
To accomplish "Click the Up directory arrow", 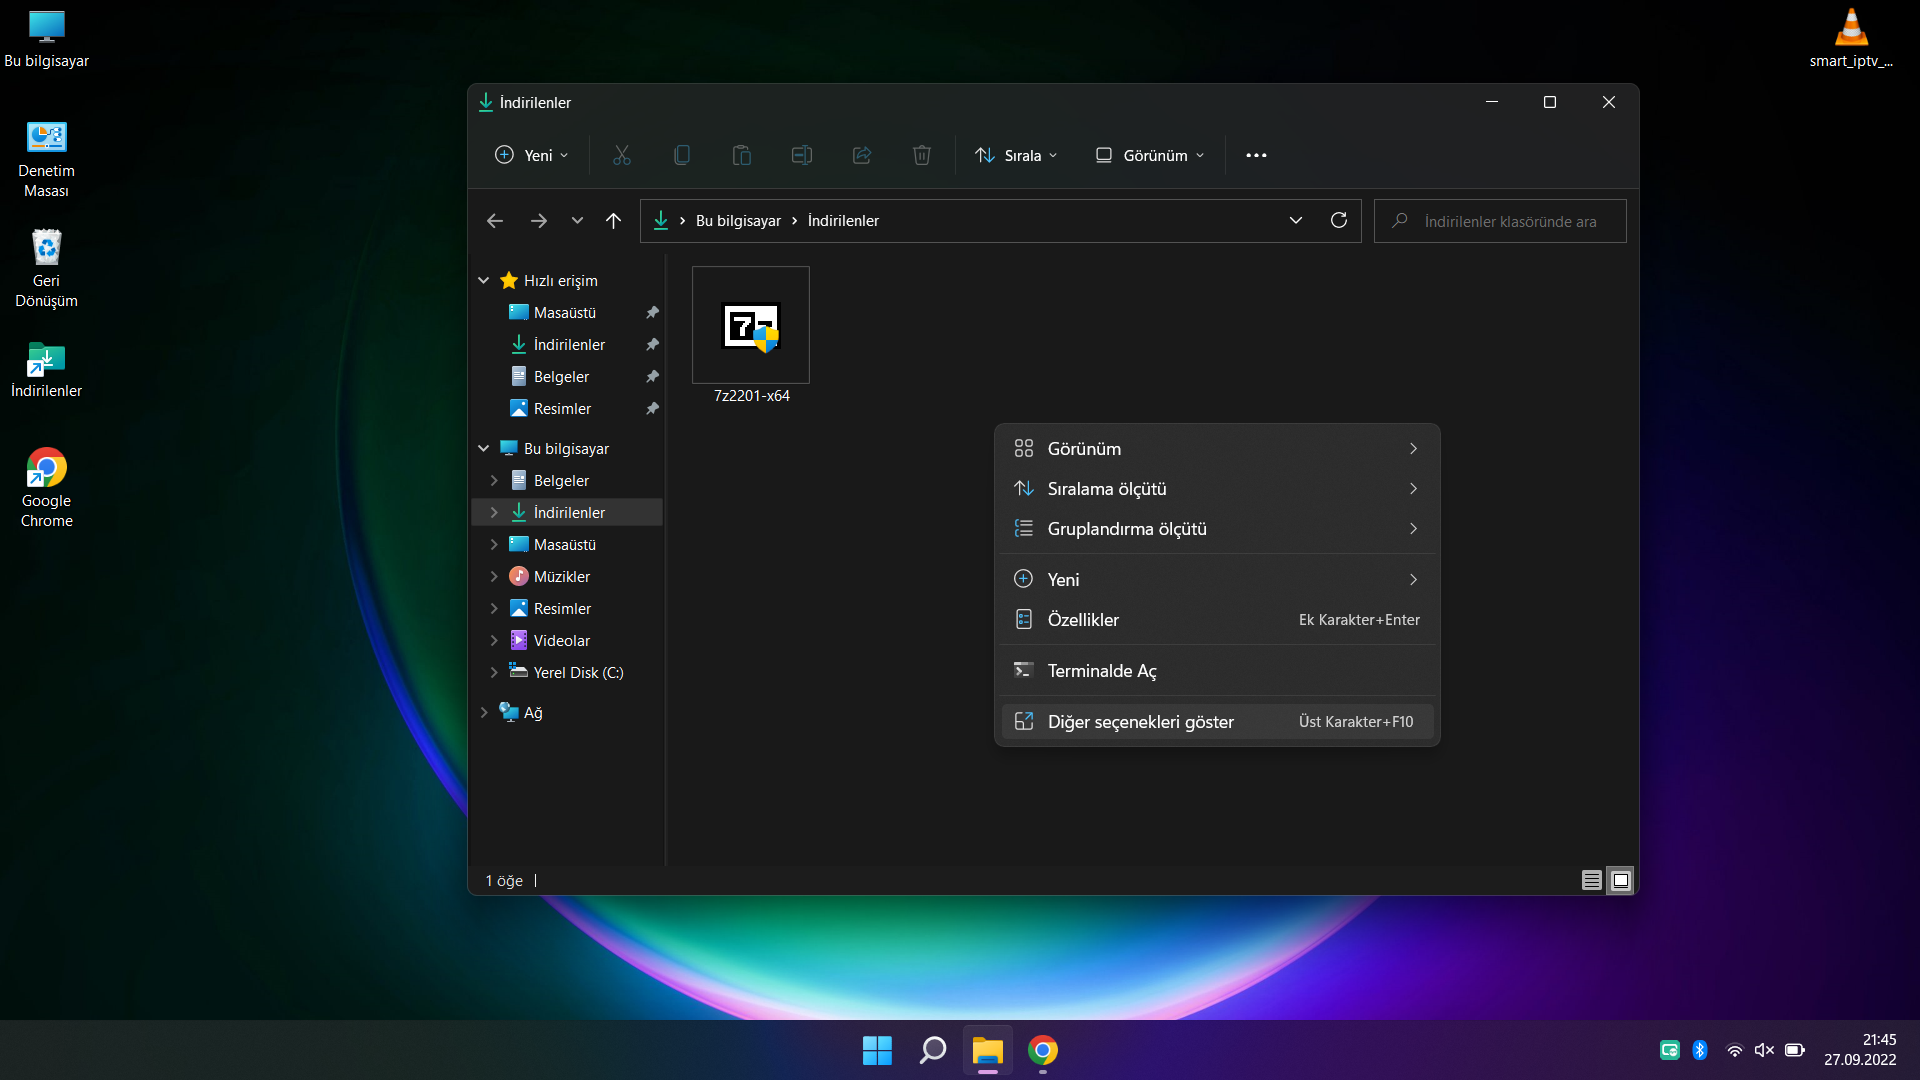I will (x=613, y=220).
